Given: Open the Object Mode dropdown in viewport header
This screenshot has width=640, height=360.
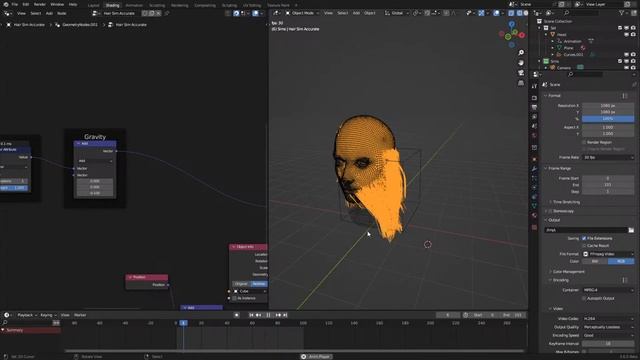Looking at the screenshot, I should [302, 13].
